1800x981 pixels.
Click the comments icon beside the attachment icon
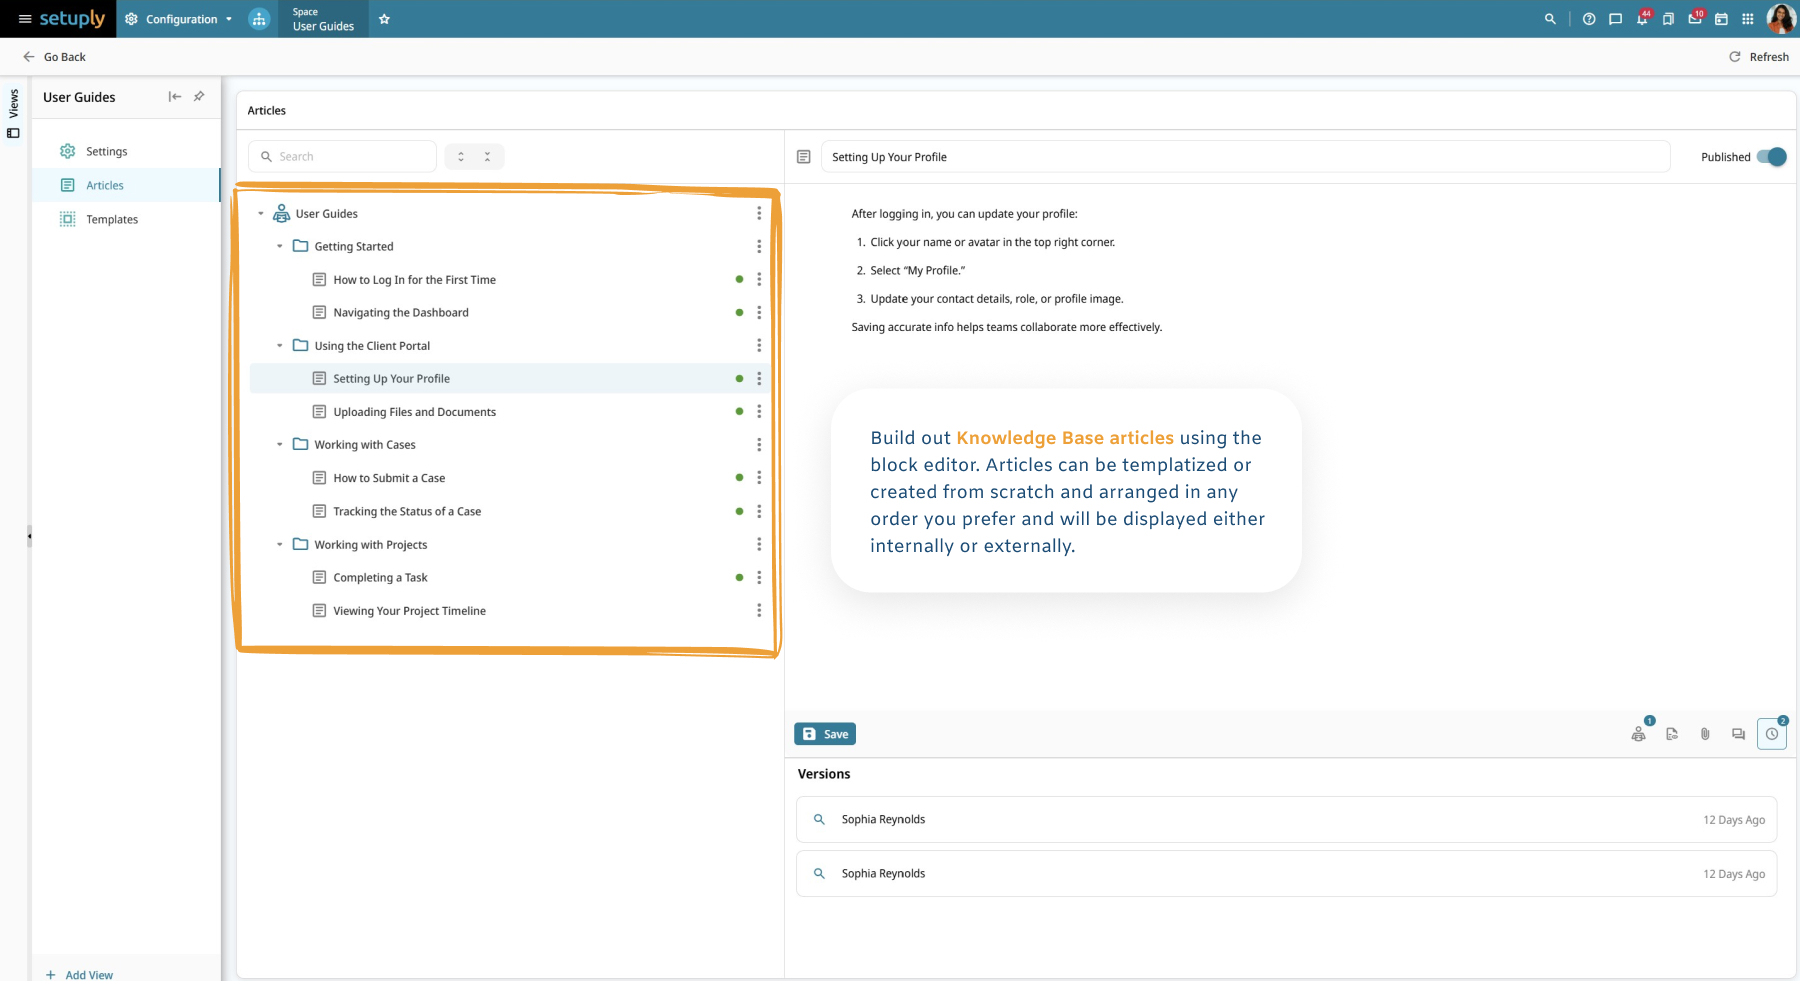(1738, 733)
